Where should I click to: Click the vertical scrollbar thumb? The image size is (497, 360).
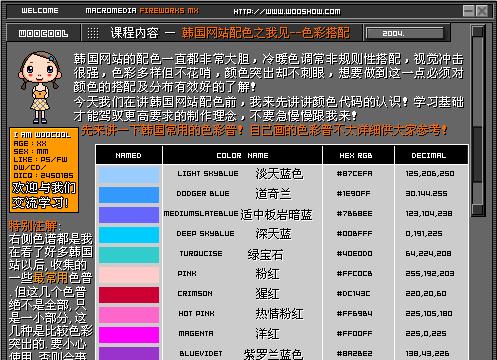point(478,154)
